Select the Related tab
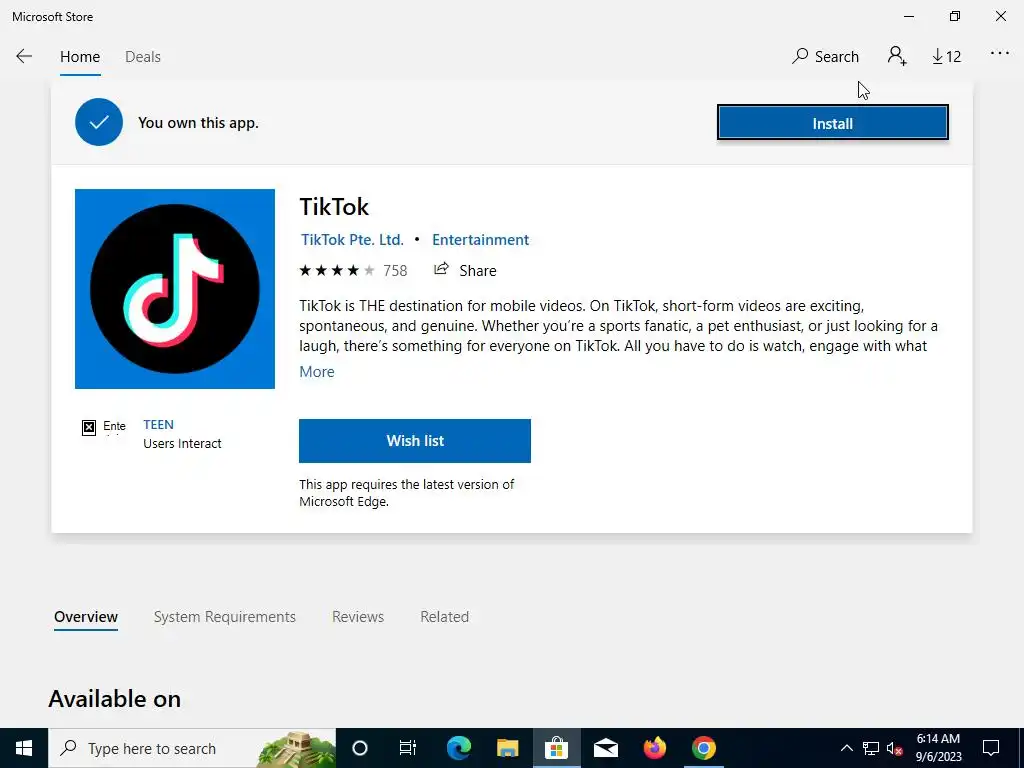 [x=445, y=616]
